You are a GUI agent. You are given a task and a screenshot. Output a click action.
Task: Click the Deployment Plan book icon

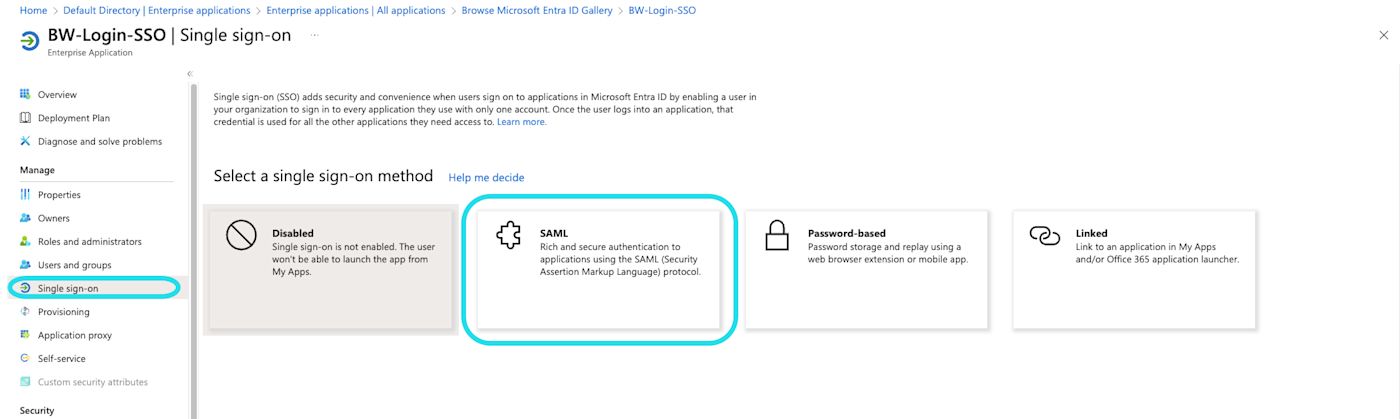(25, 118)
